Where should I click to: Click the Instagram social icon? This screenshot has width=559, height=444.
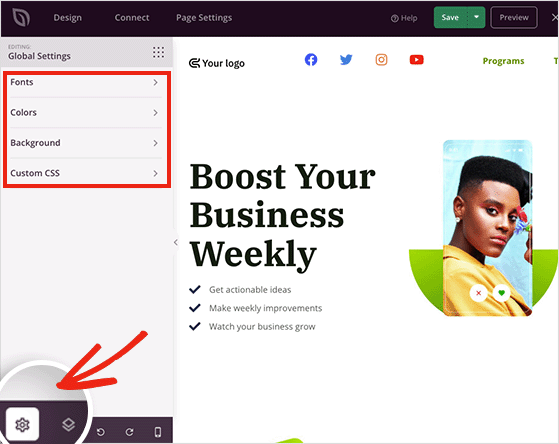381,60
